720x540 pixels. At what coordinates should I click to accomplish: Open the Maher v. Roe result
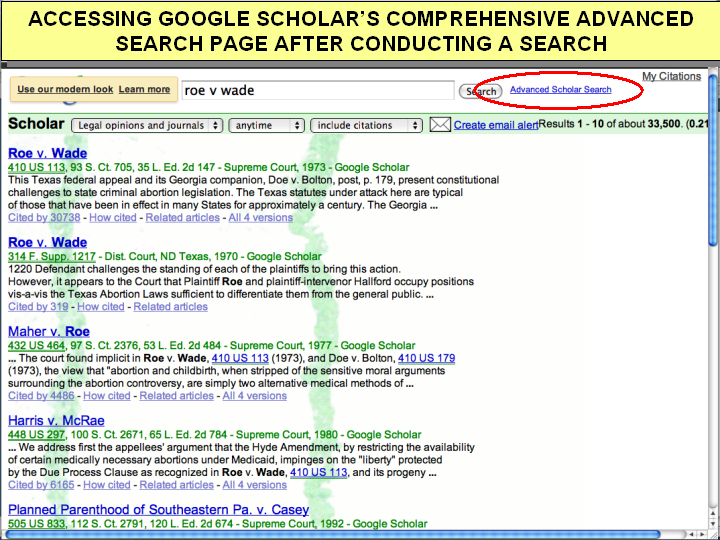click(x=49, y=331)
